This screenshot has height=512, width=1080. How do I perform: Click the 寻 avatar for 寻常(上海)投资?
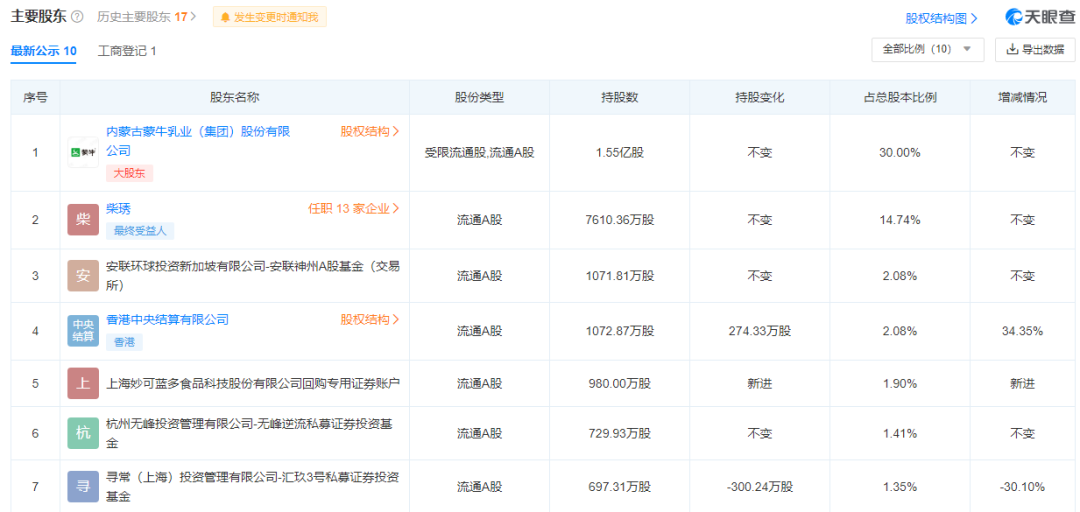tap(83, 487)
